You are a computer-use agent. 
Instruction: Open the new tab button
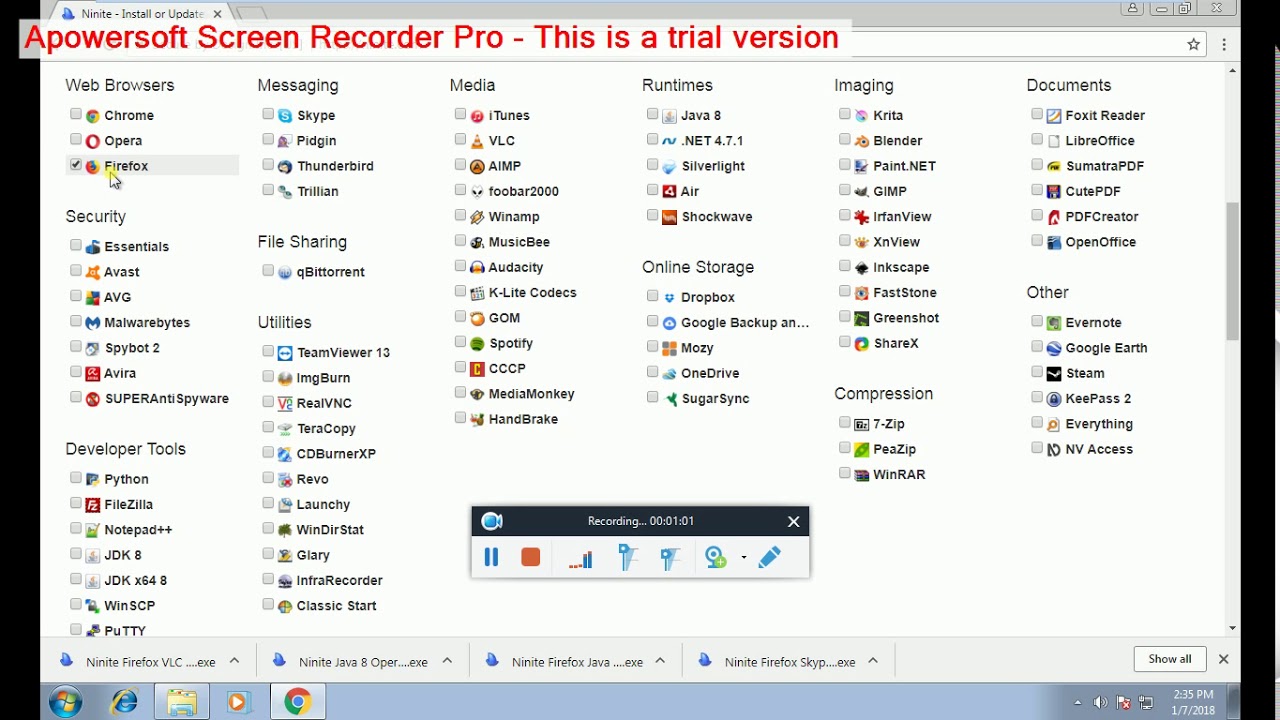pyautogui.click(x=252, y=14)
